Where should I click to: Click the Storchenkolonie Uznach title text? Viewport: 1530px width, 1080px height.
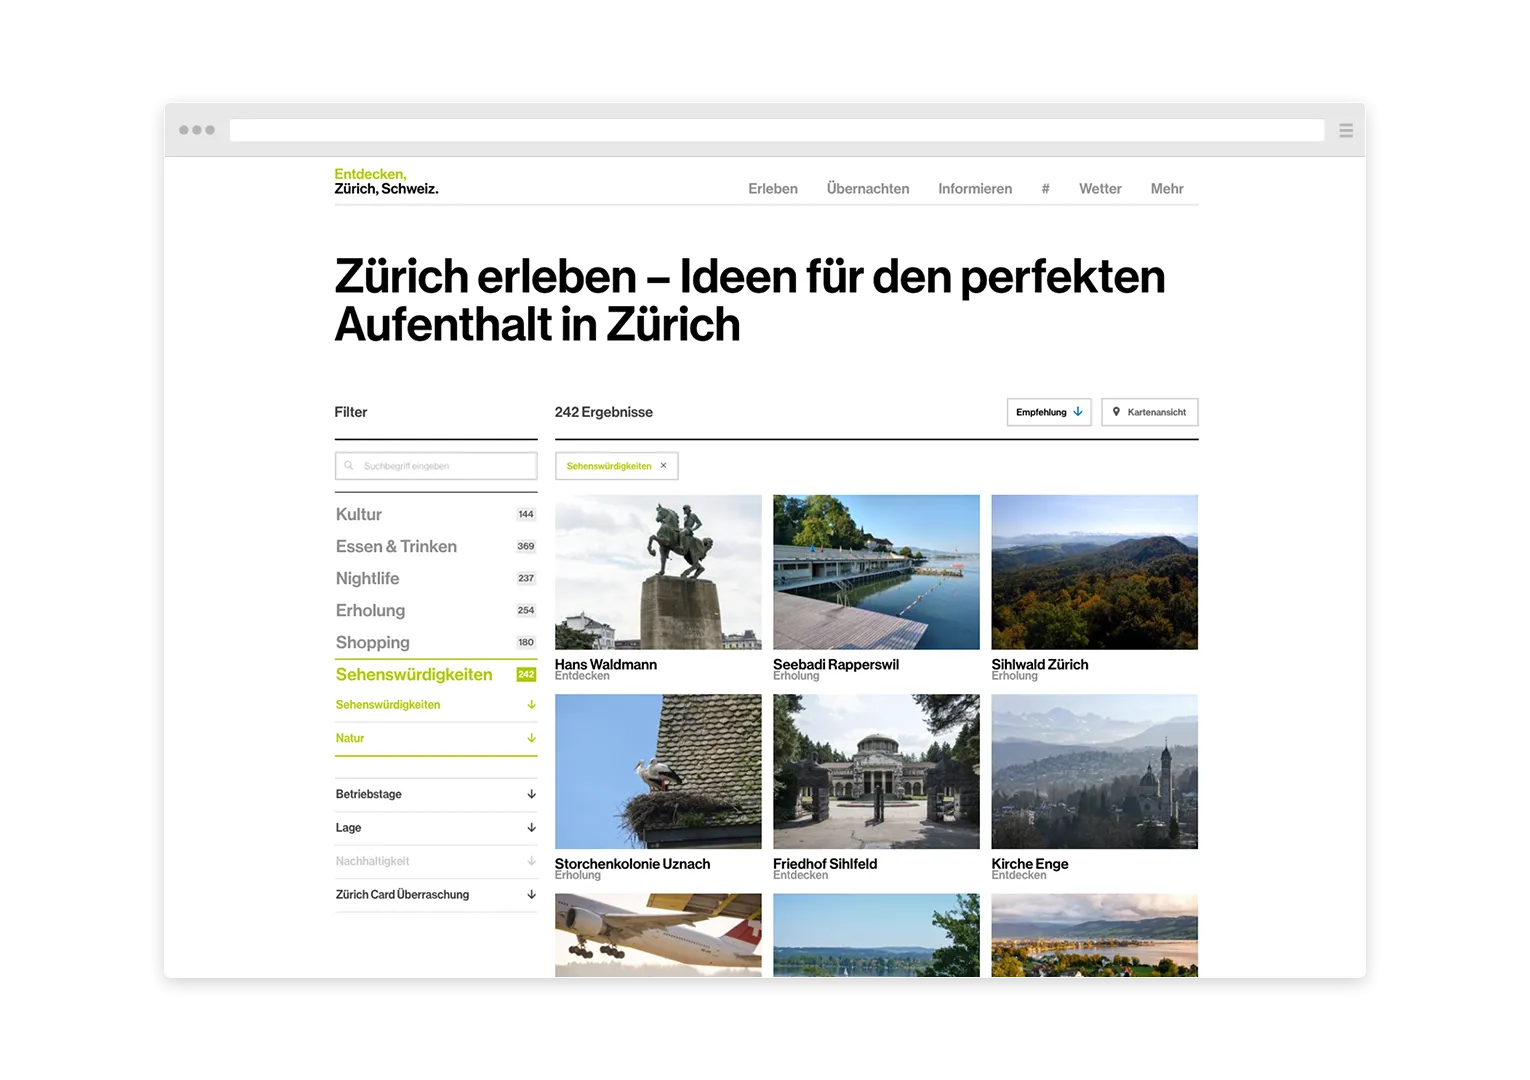coord(632,863)
